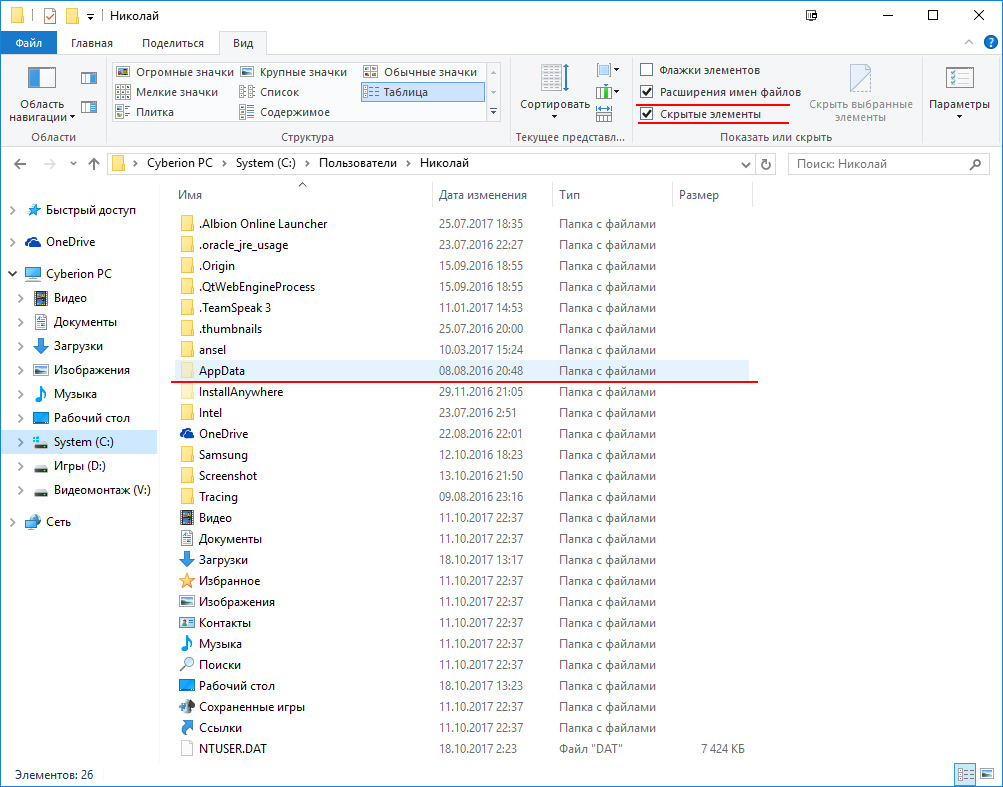The height and width of the screenshot is (787, 1003).
Task: Expand the layout gallery more arrow
Action: tap(493, 112)
